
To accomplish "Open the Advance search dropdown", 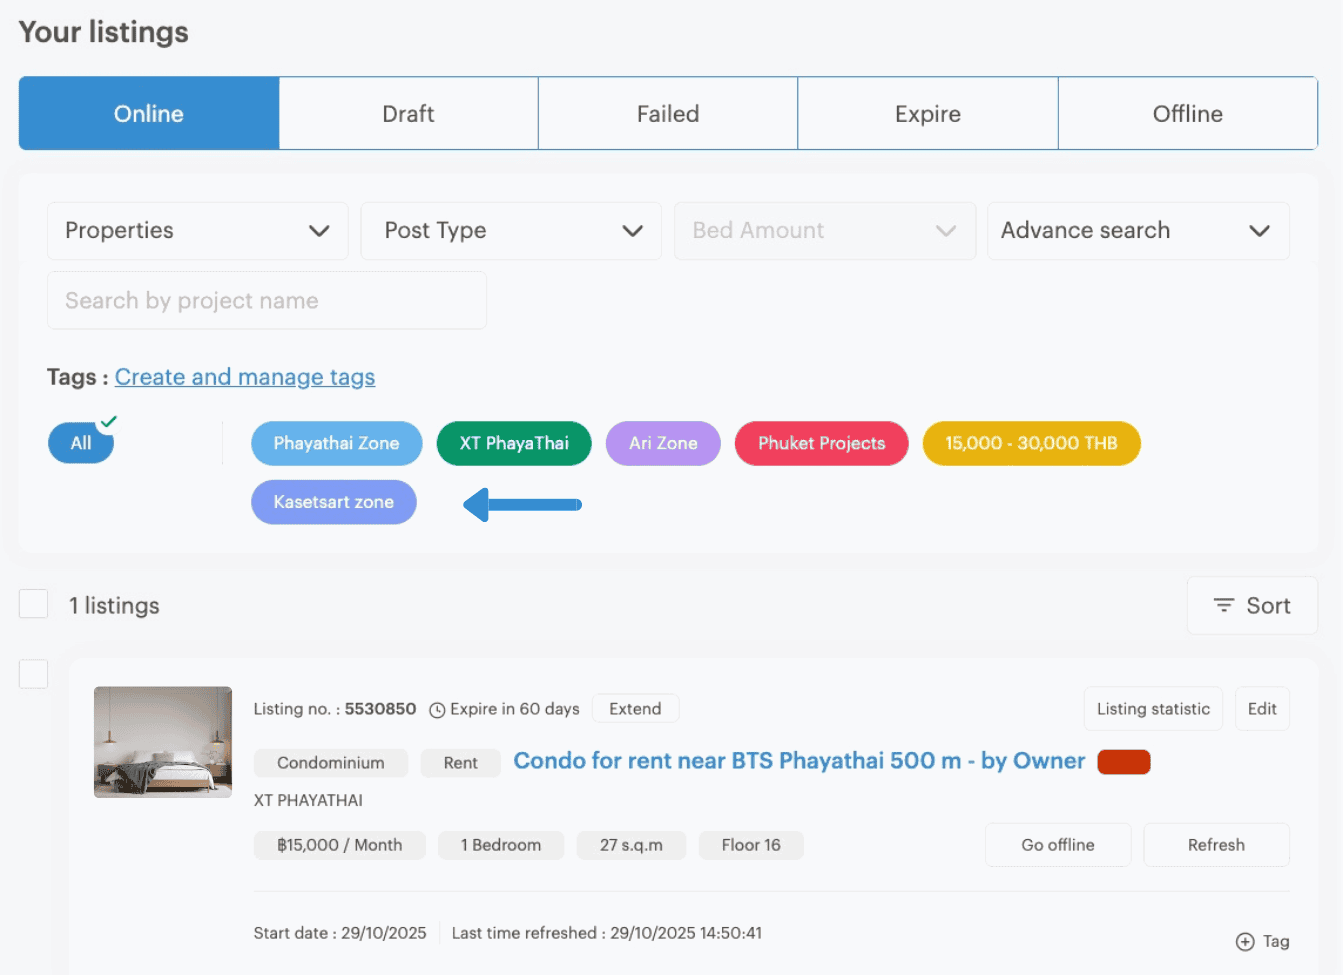I will click(x=1137, y=231).
